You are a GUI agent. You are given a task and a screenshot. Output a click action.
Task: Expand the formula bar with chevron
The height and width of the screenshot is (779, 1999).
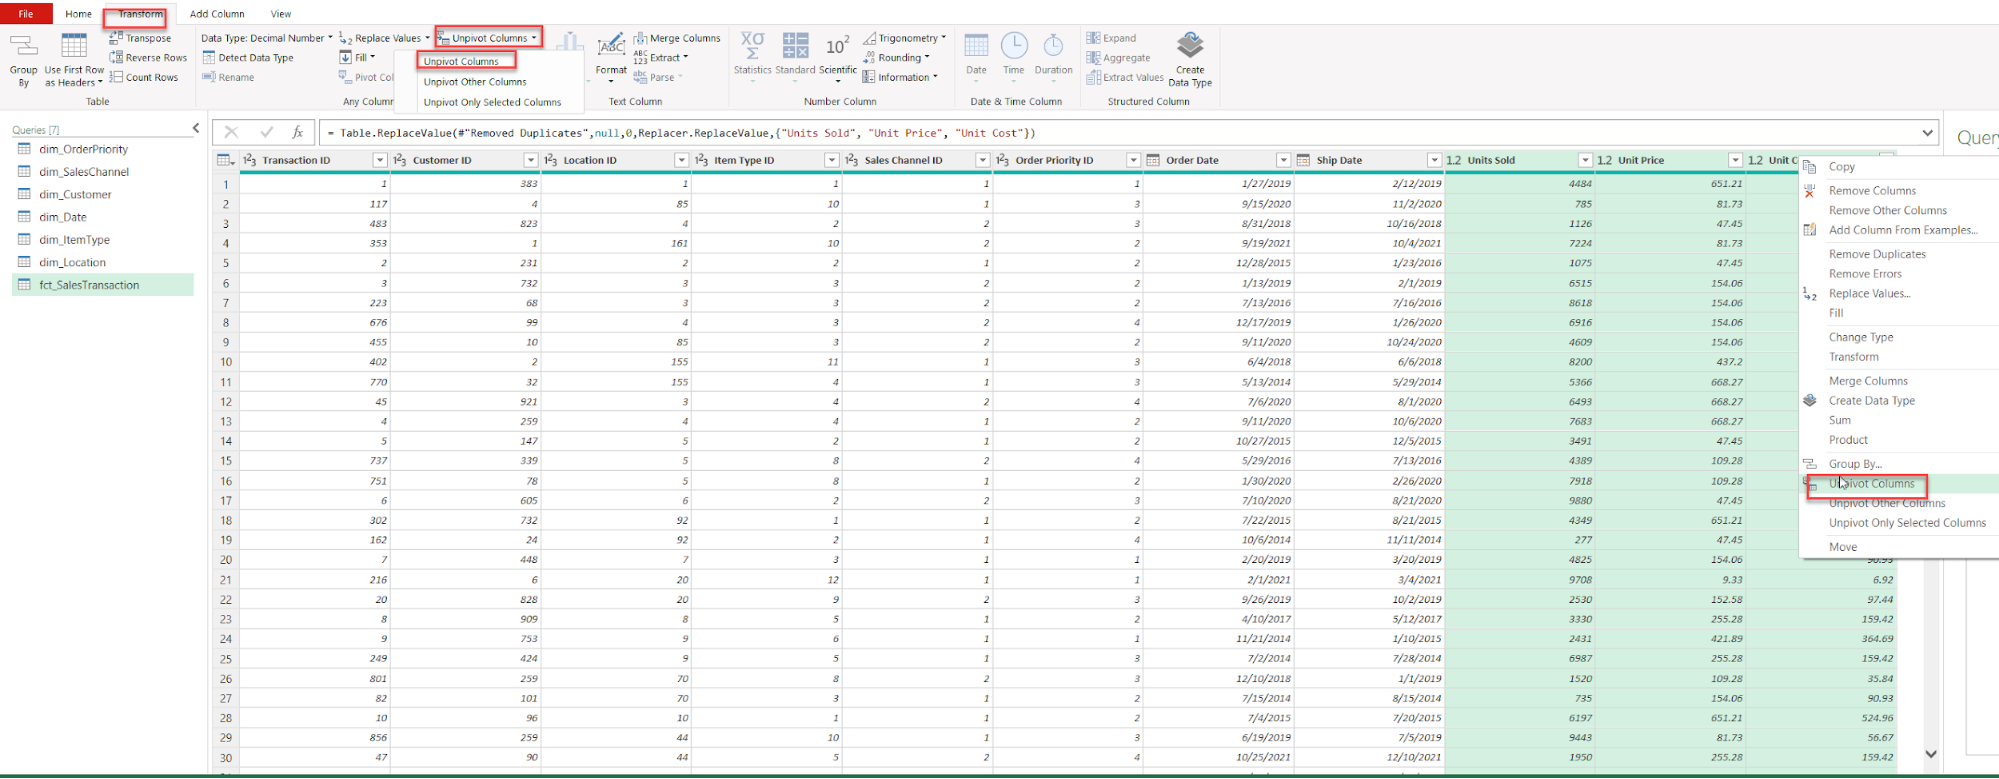(x=1927, y=132)
